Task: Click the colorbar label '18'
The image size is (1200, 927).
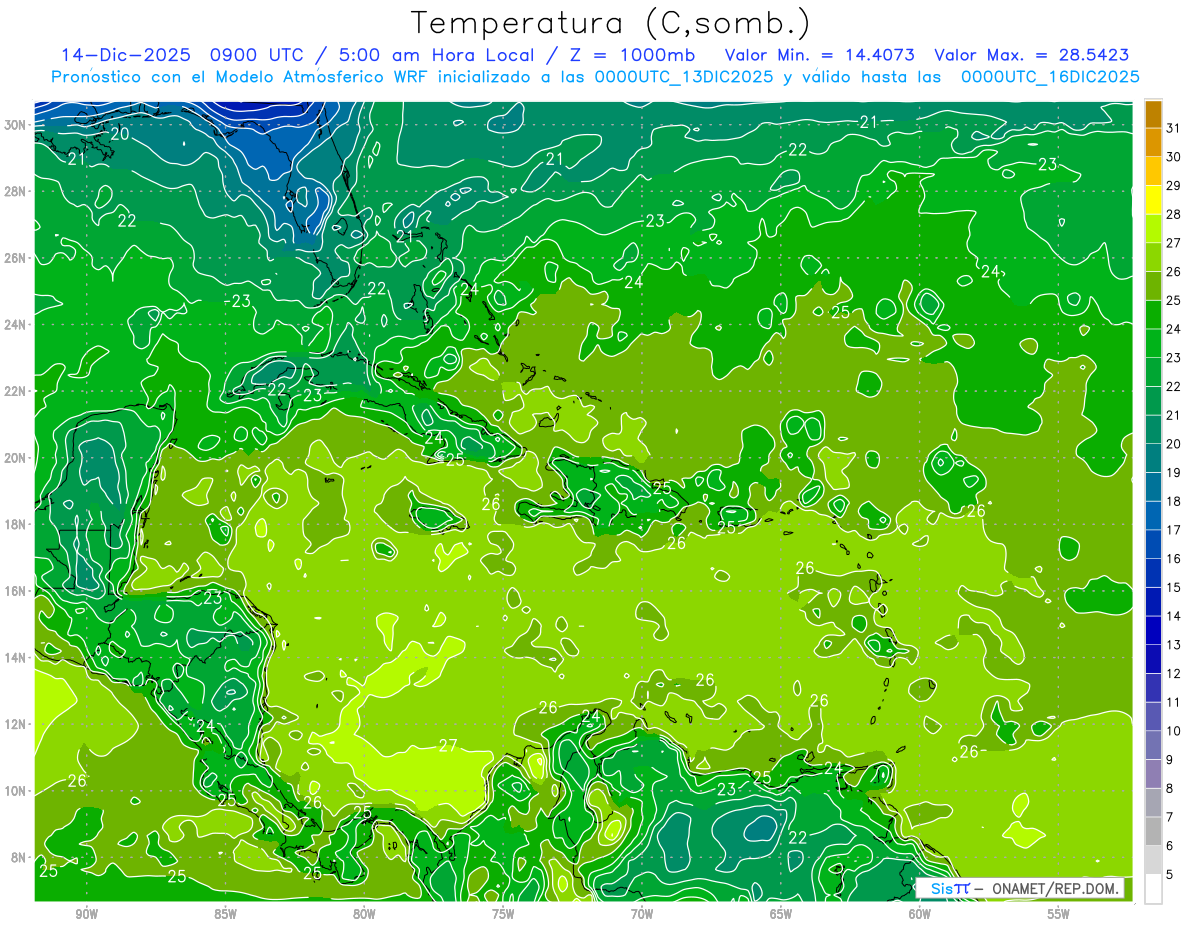Action: coord(1174,501)
